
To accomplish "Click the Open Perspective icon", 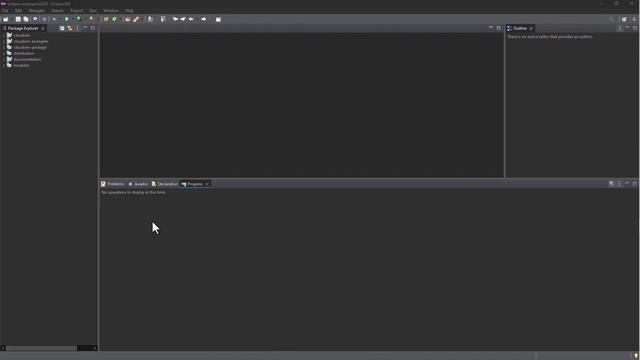I will pos(624,19).
